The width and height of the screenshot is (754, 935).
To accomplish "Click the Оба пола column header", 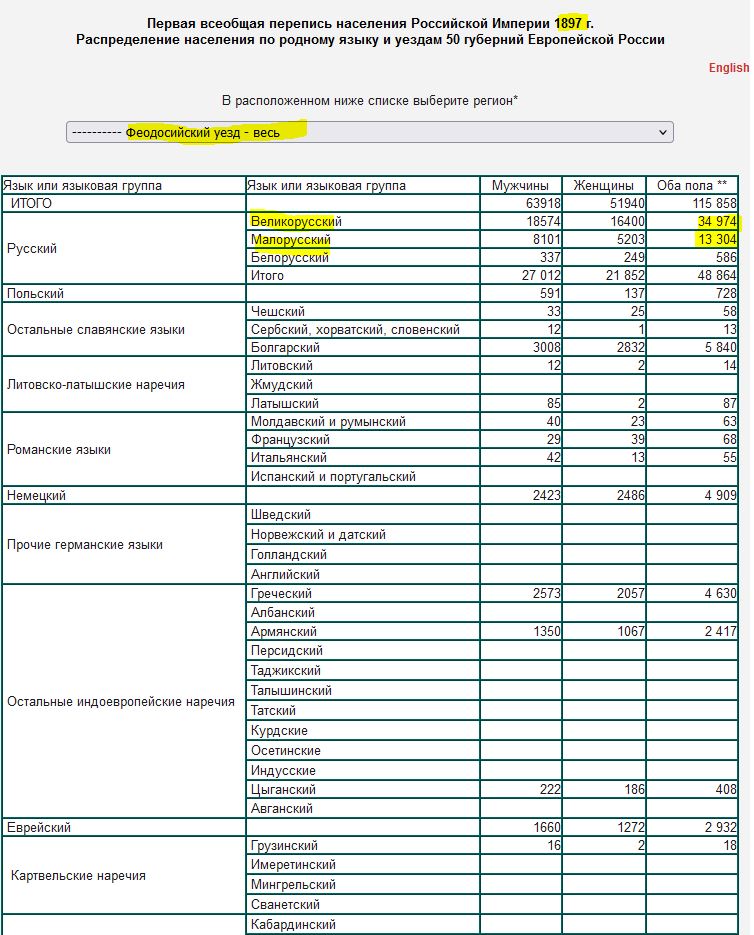I will [x=691, y=185].
